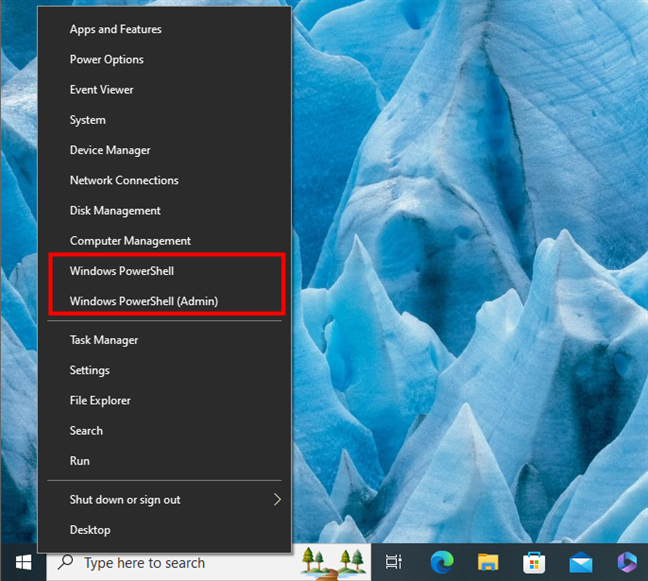
Task: Choose Network Connections
Action: point(164,180)
